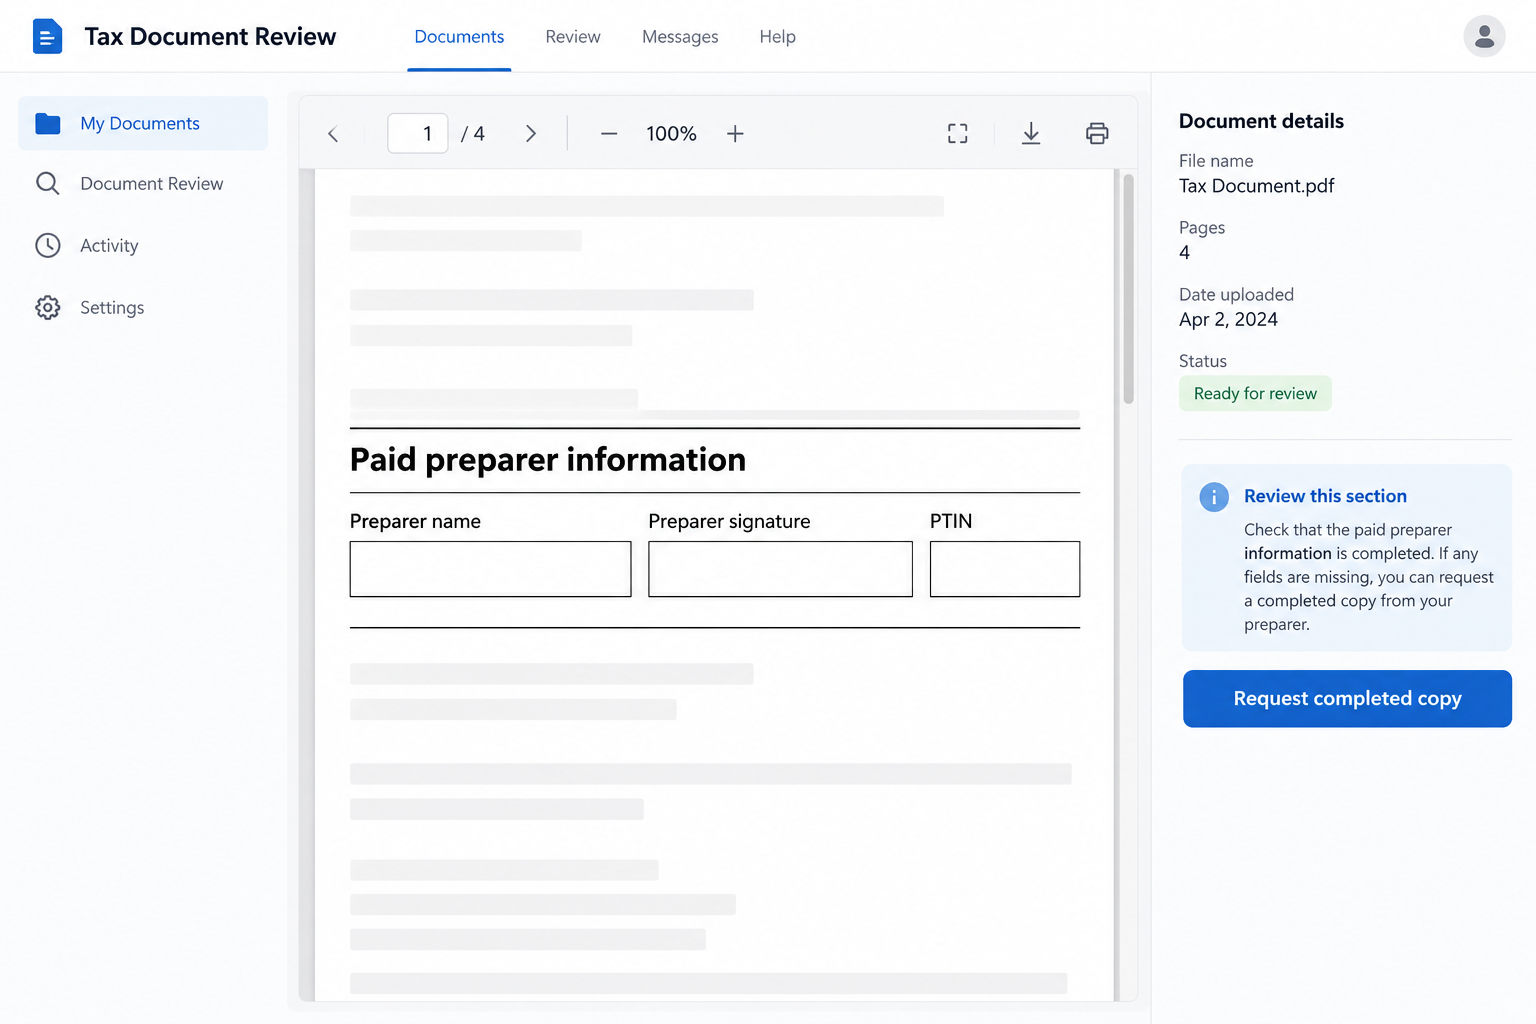
Task: Switch to the Help tab
Action: pyautogui.click(x=777, y=37)
